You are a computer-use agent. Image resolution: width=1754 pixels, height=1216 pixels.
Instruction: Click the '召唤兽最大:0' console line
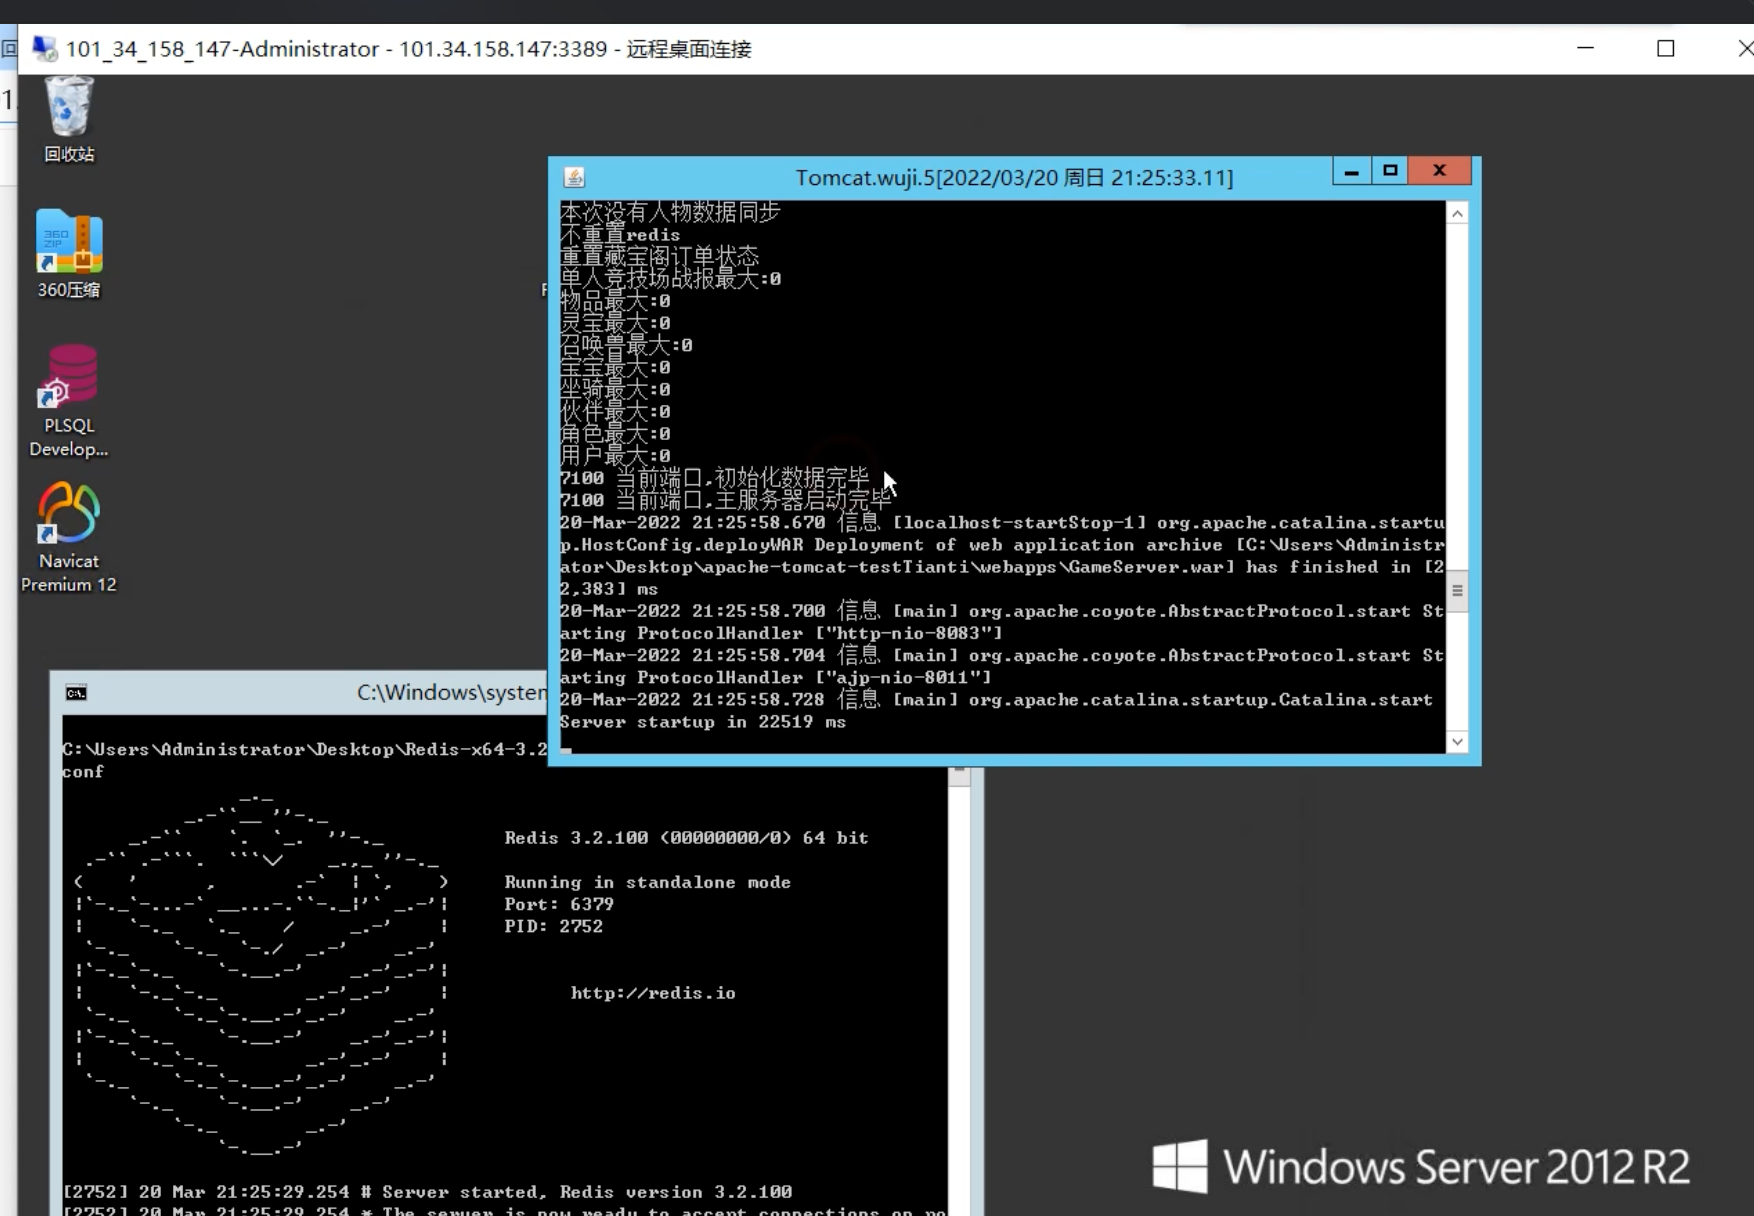[x=626, y=345]
